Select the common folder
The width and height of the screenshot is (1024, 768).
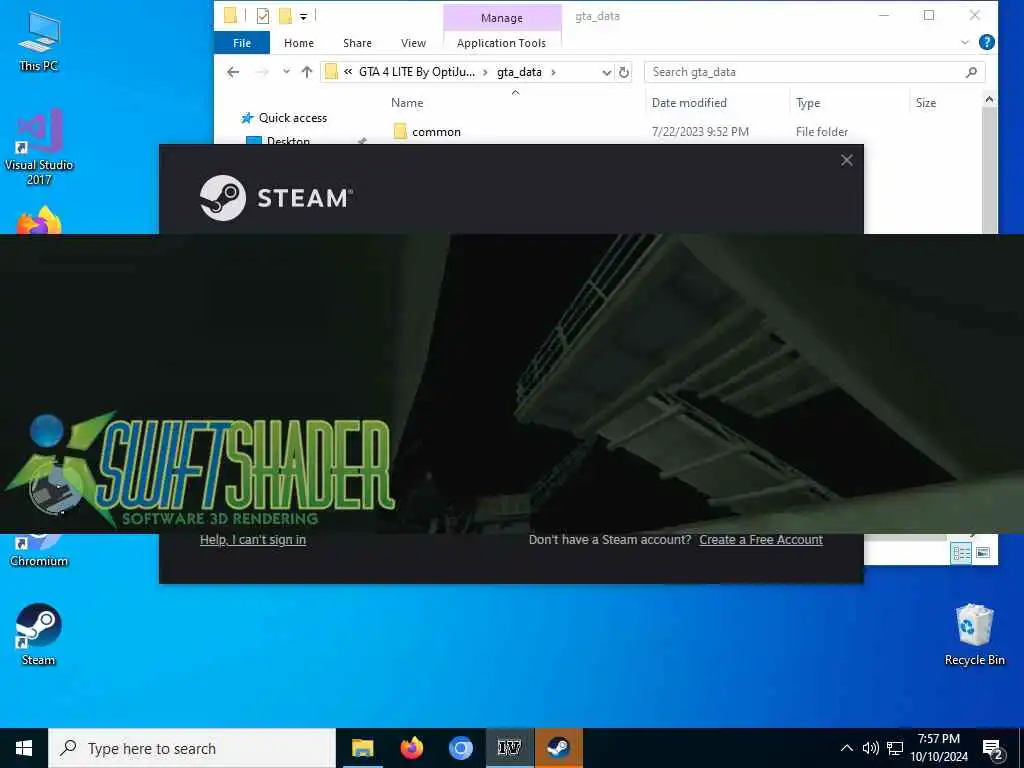[436, 132]
